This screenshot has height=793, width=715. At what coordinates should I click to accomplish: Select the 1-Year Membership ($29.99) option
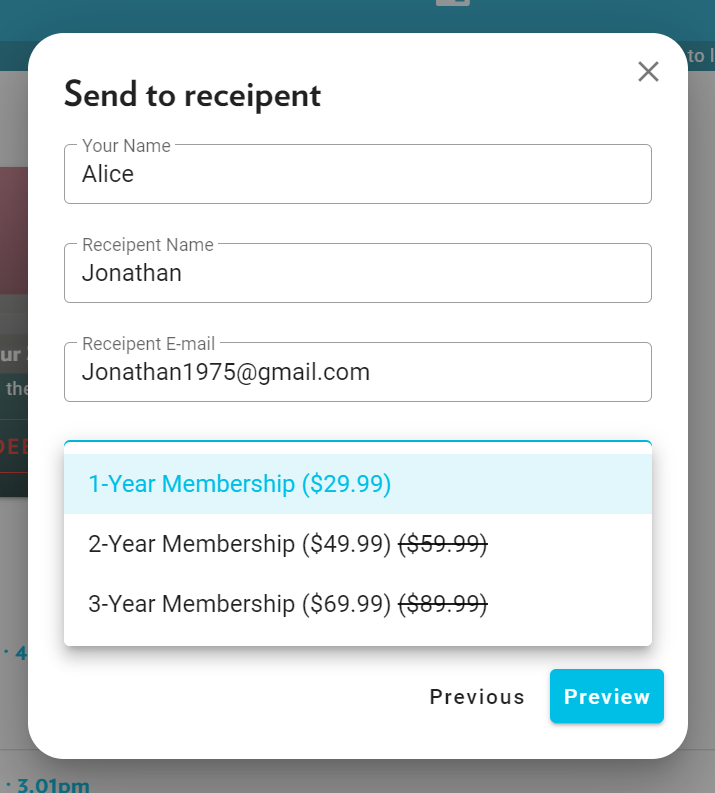coord(358,484)
